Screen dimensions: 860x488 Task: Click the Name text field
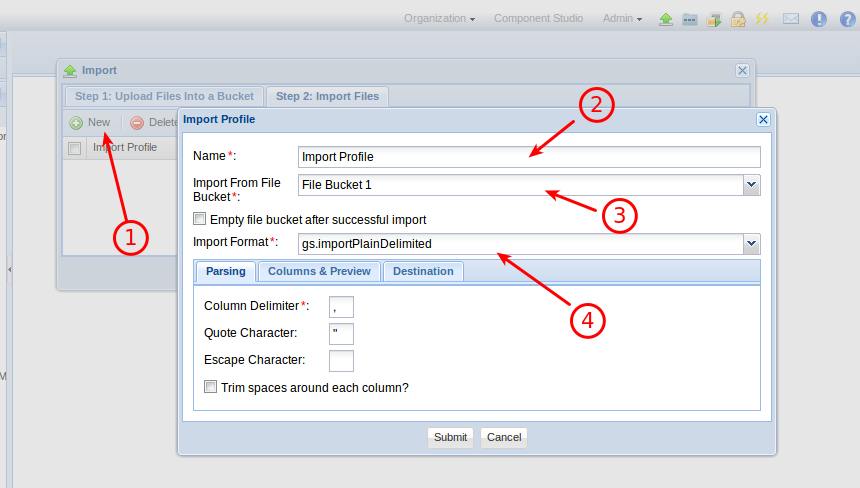529,157
